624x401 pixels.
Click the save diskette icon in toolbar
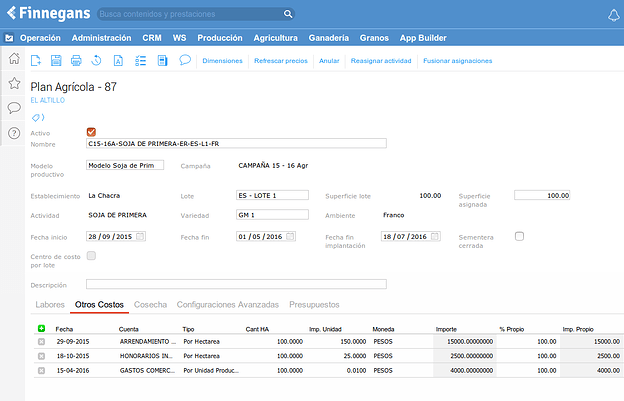point(56,61)
